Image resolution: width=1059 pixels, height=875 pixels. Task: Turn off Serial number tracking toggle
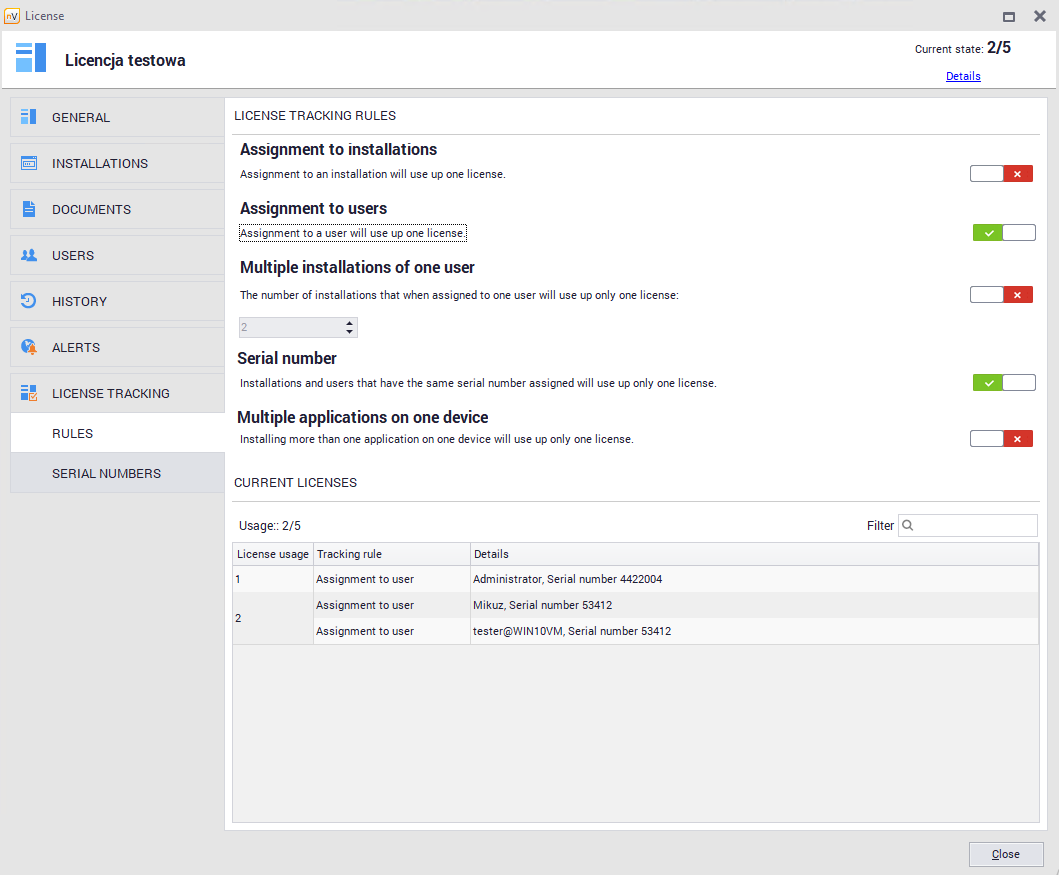click(1004, 383)
